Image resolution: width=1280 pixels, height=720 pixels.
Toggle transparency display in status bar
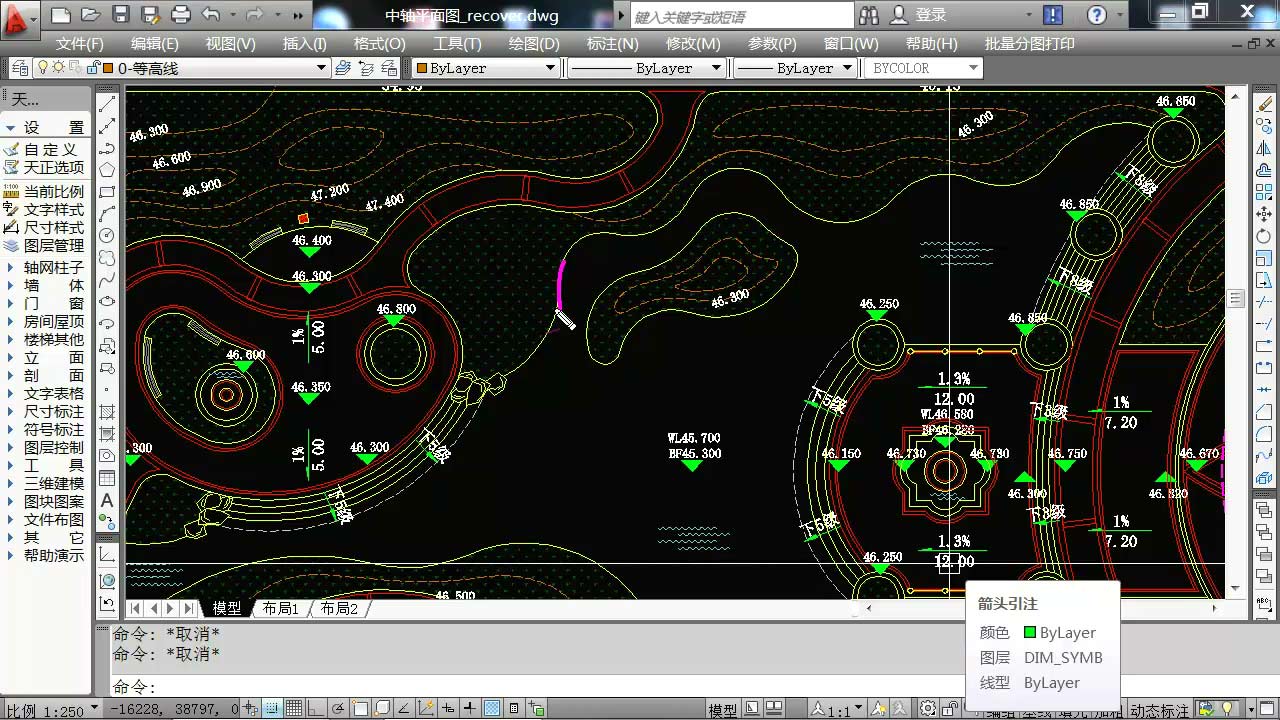491,708
